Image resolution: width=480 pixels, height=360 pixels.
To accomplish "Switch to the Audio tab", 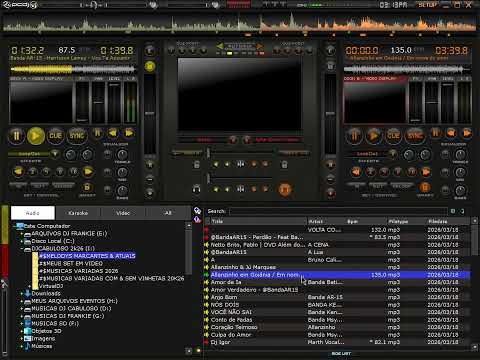I will pos(33,213).
